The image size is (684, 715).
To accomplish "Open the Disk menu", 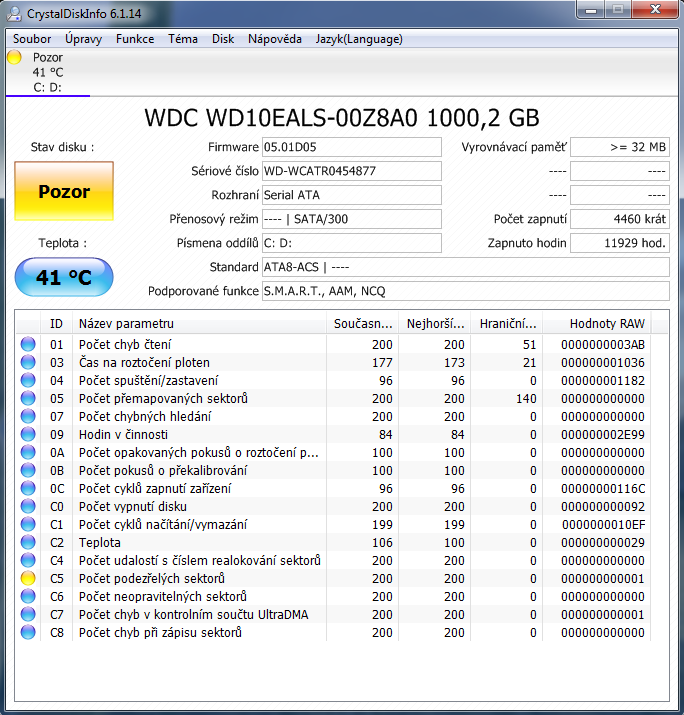I will [x=223, y=39].
